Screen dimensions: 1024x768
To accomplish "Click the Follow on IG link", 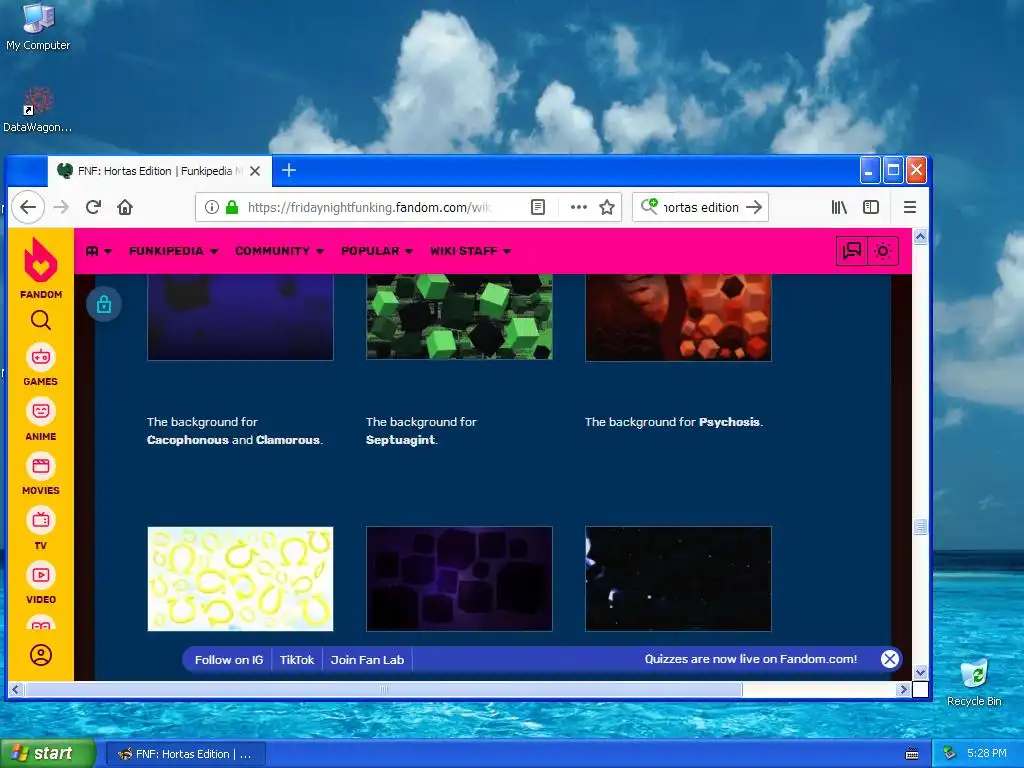I will coord(229,660).
